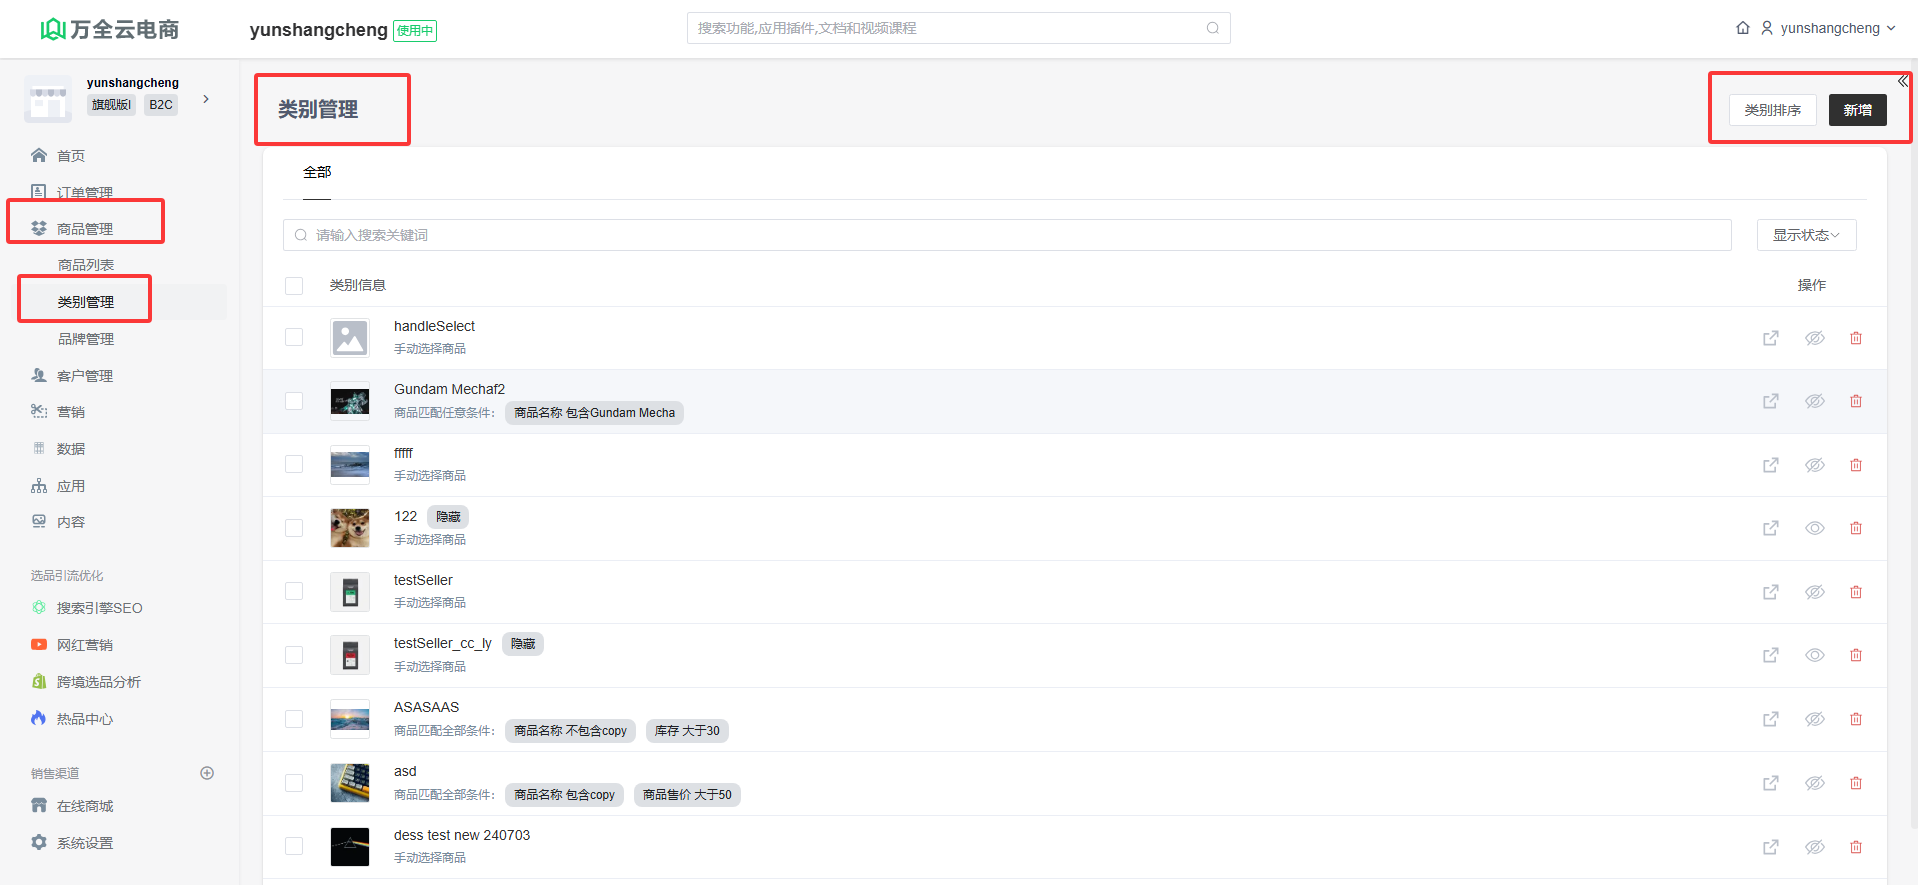Collapse the panel with double-chevron icon

[x=1902, y=82]
